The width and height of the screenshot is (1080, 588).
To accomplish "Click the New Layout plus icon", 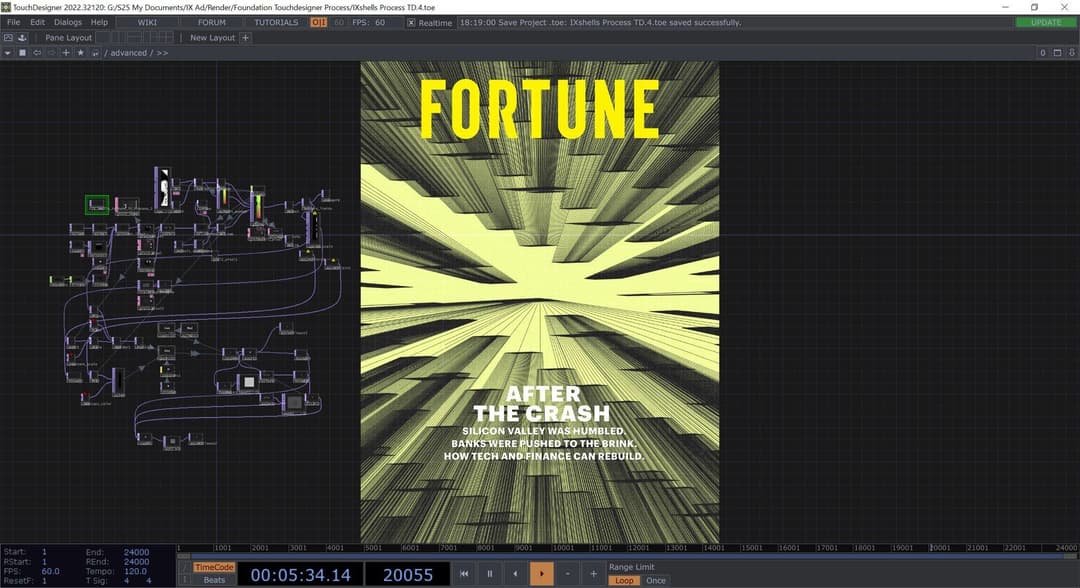I will point(246,37).
